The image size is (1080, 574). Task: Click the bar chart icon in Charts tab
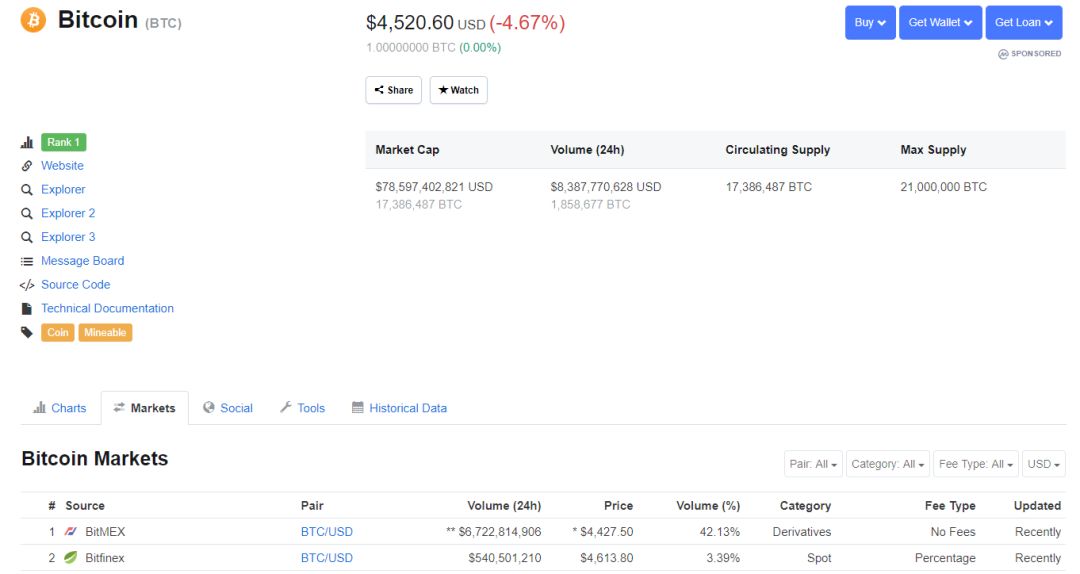[39, 408]
